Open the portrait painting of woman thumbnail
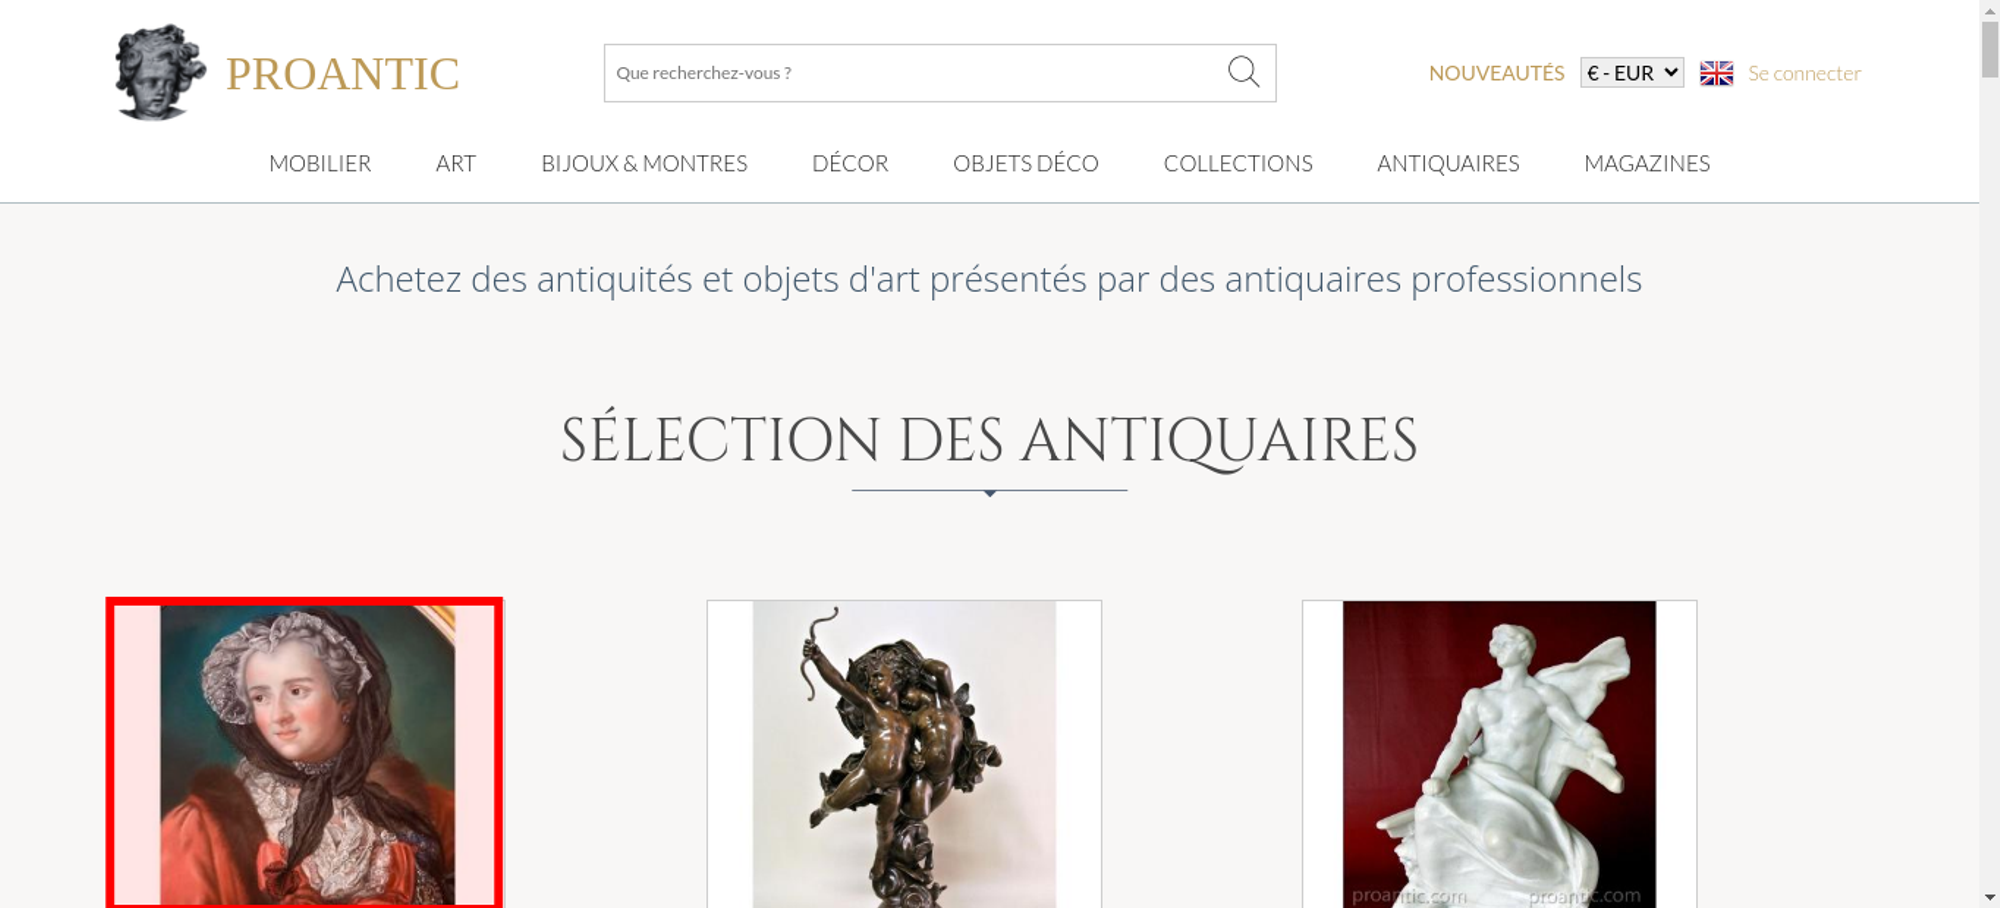Viewport: 2000px width, 908px height. coord(305,754)
